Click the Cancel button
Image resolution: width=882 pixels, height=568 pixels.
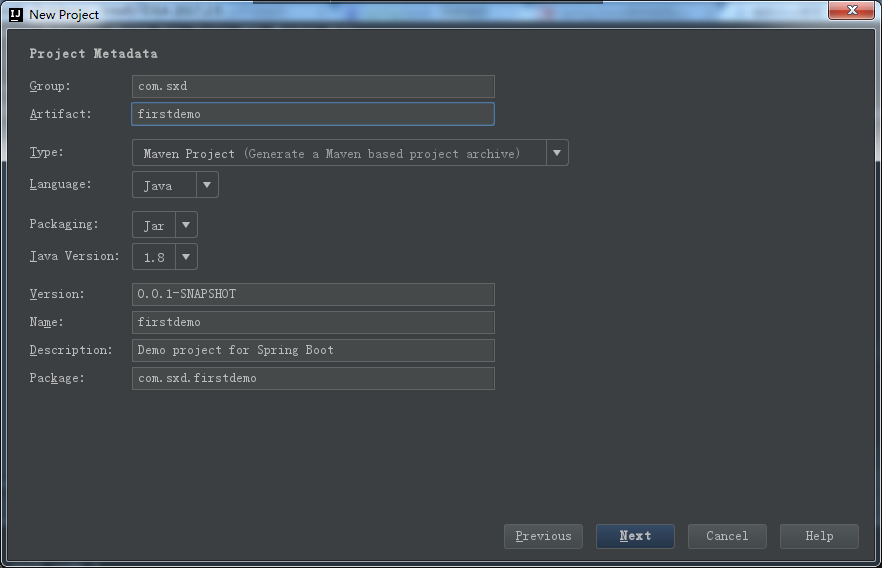point(727,536)
